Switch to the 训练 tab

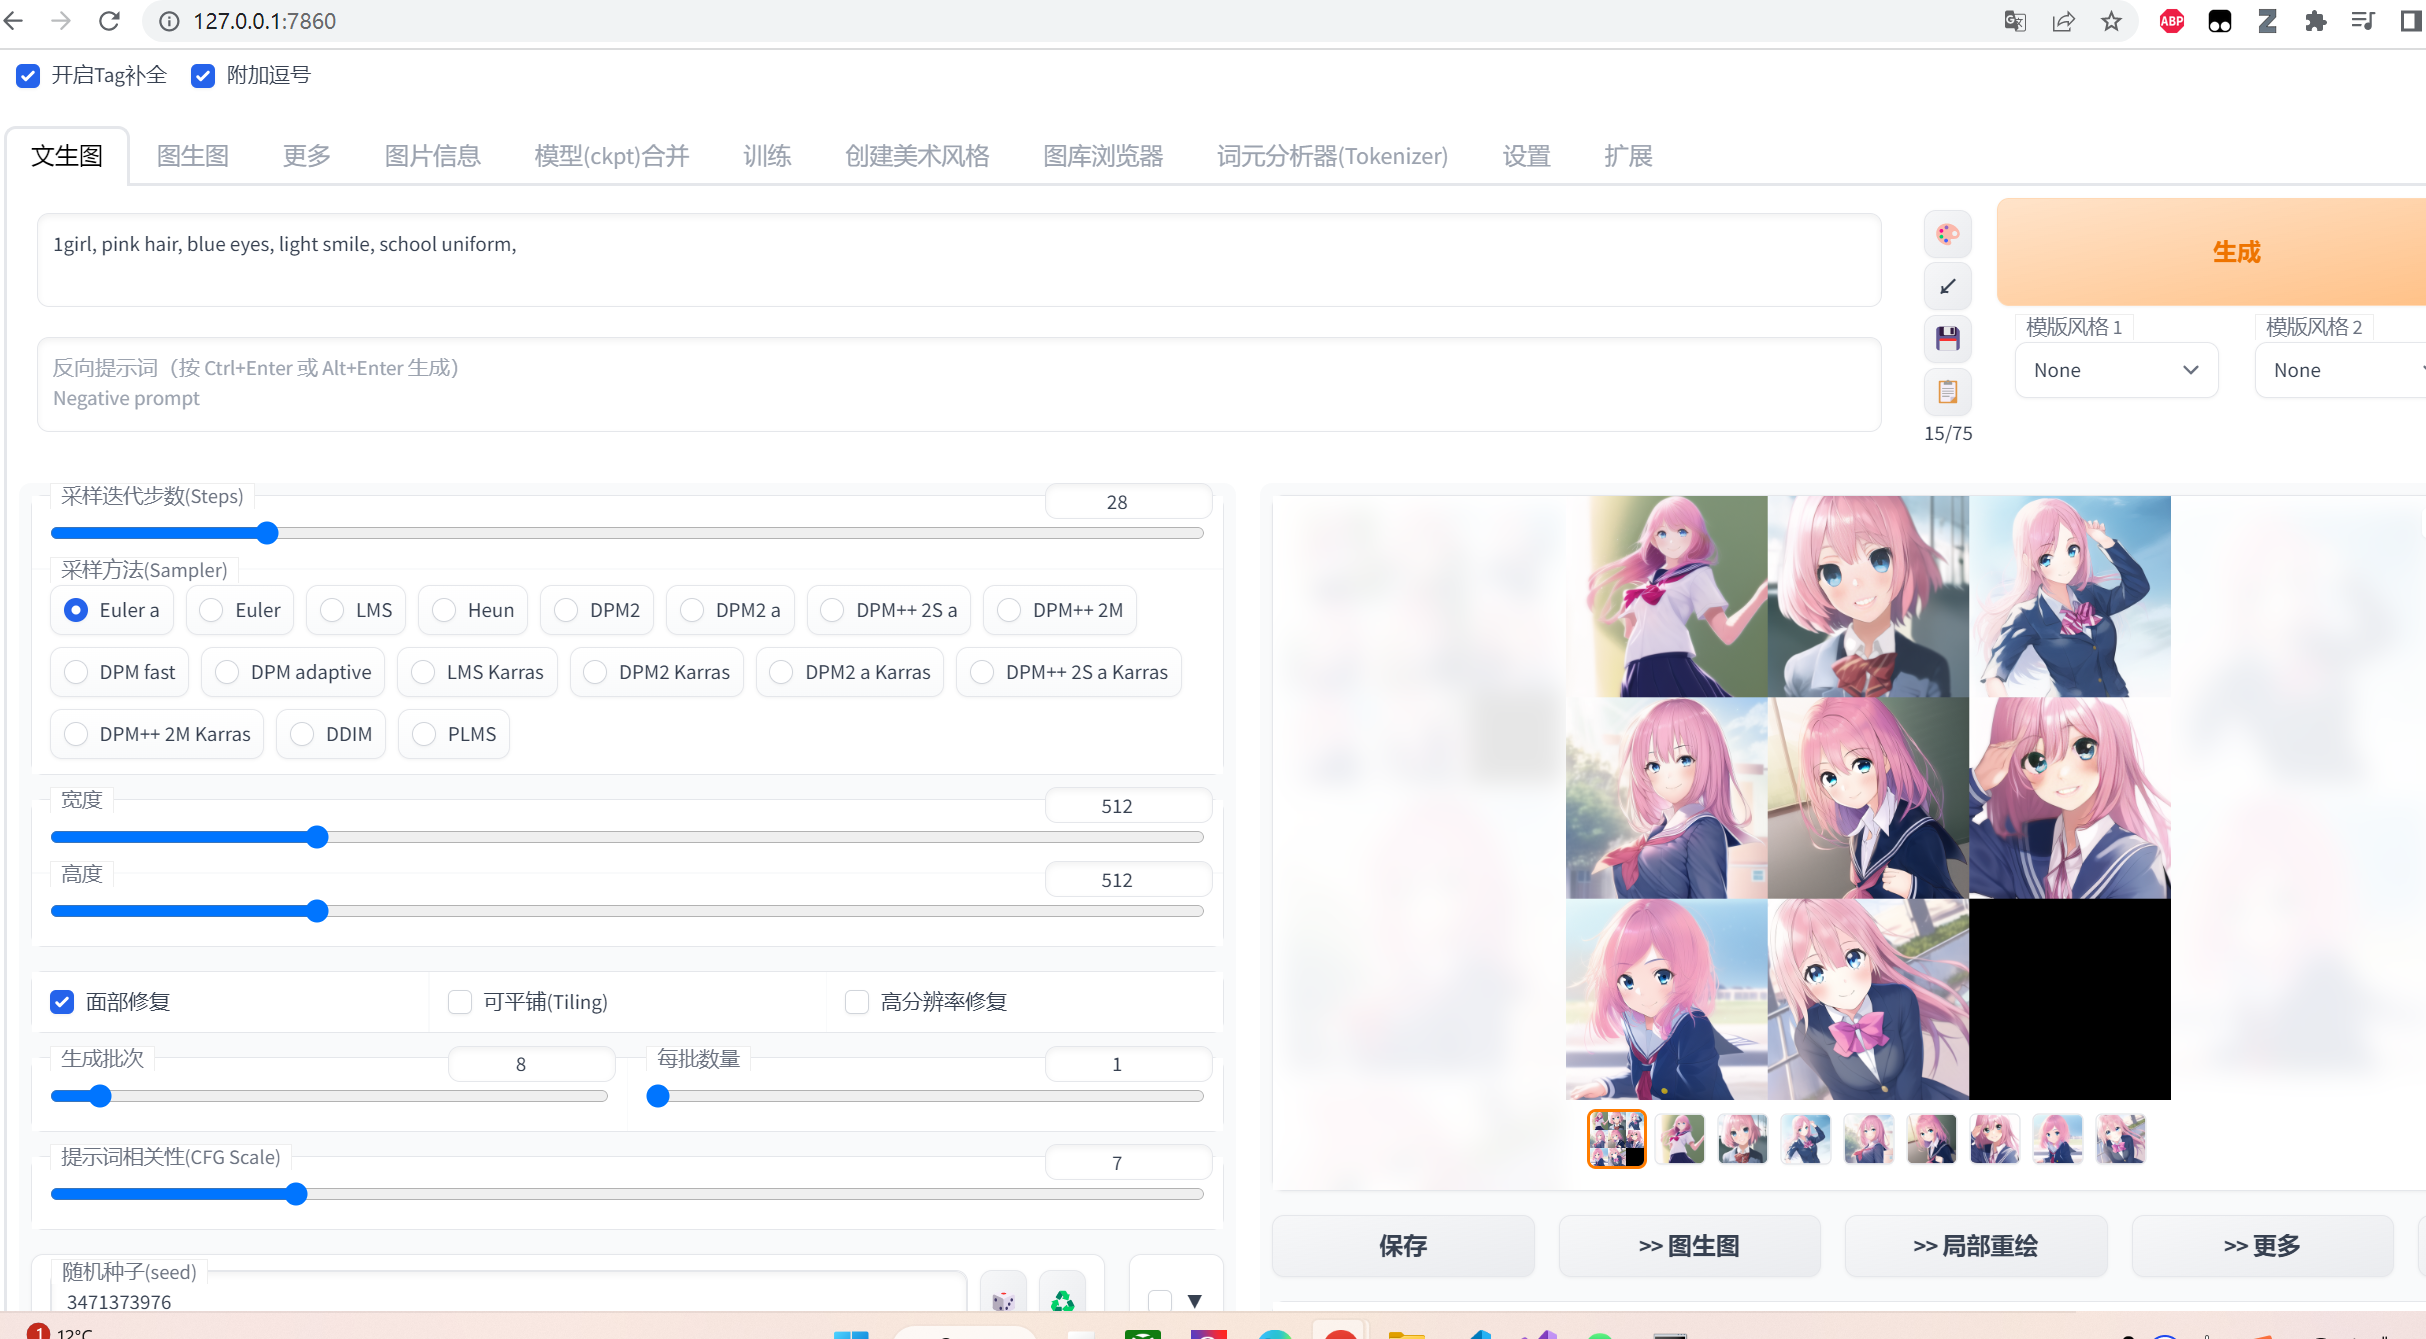tap(767, 156)
